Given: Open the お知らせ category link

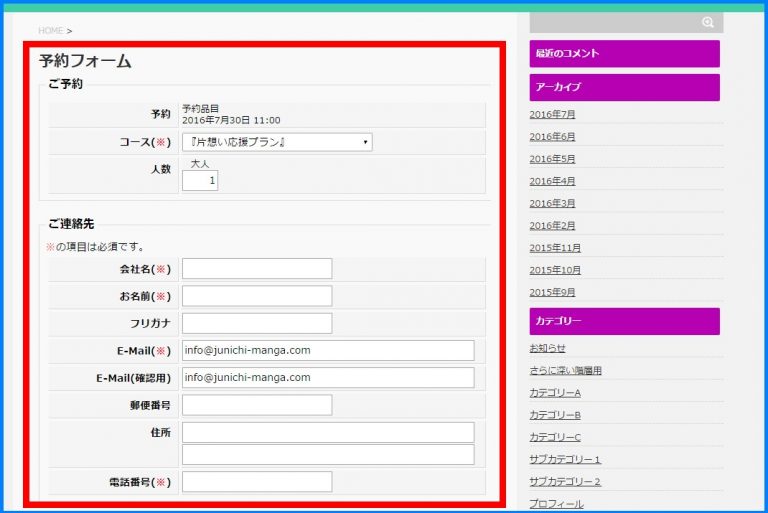Looking at the screenshot, I should [547, 349].
